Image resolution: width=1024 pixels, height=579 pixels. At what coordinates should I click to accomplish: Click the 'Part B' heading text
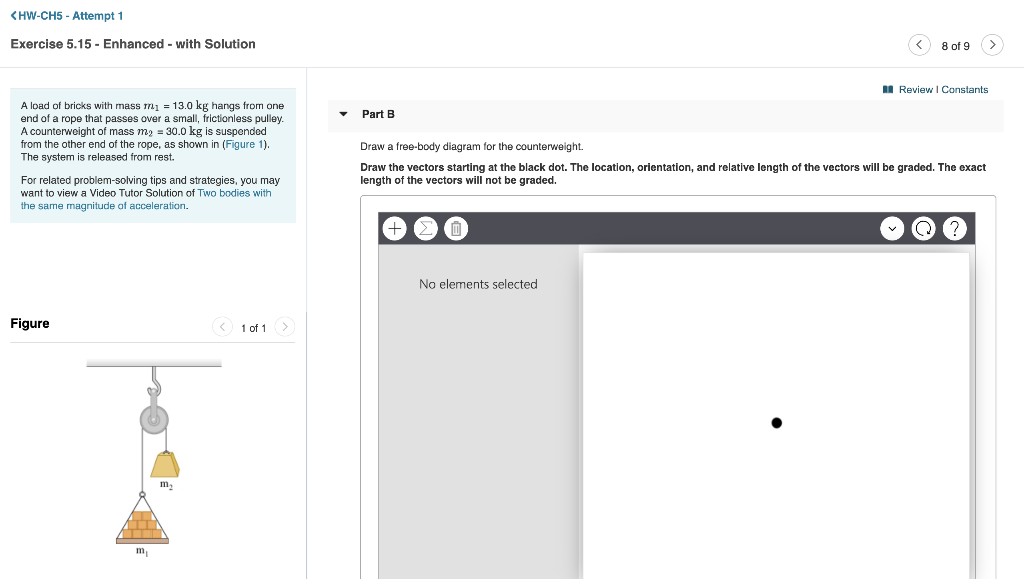pos(378,114)
